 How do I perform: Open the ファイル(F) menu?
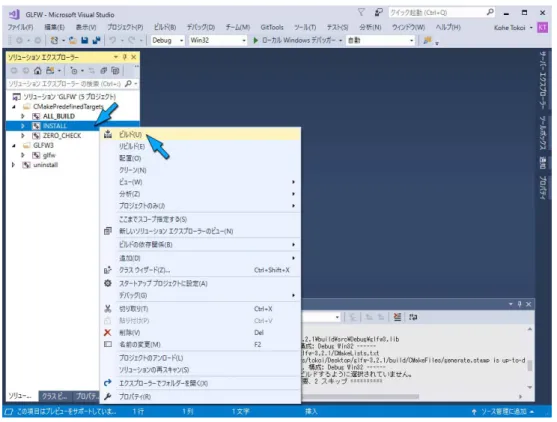click(x=21, y=27)
